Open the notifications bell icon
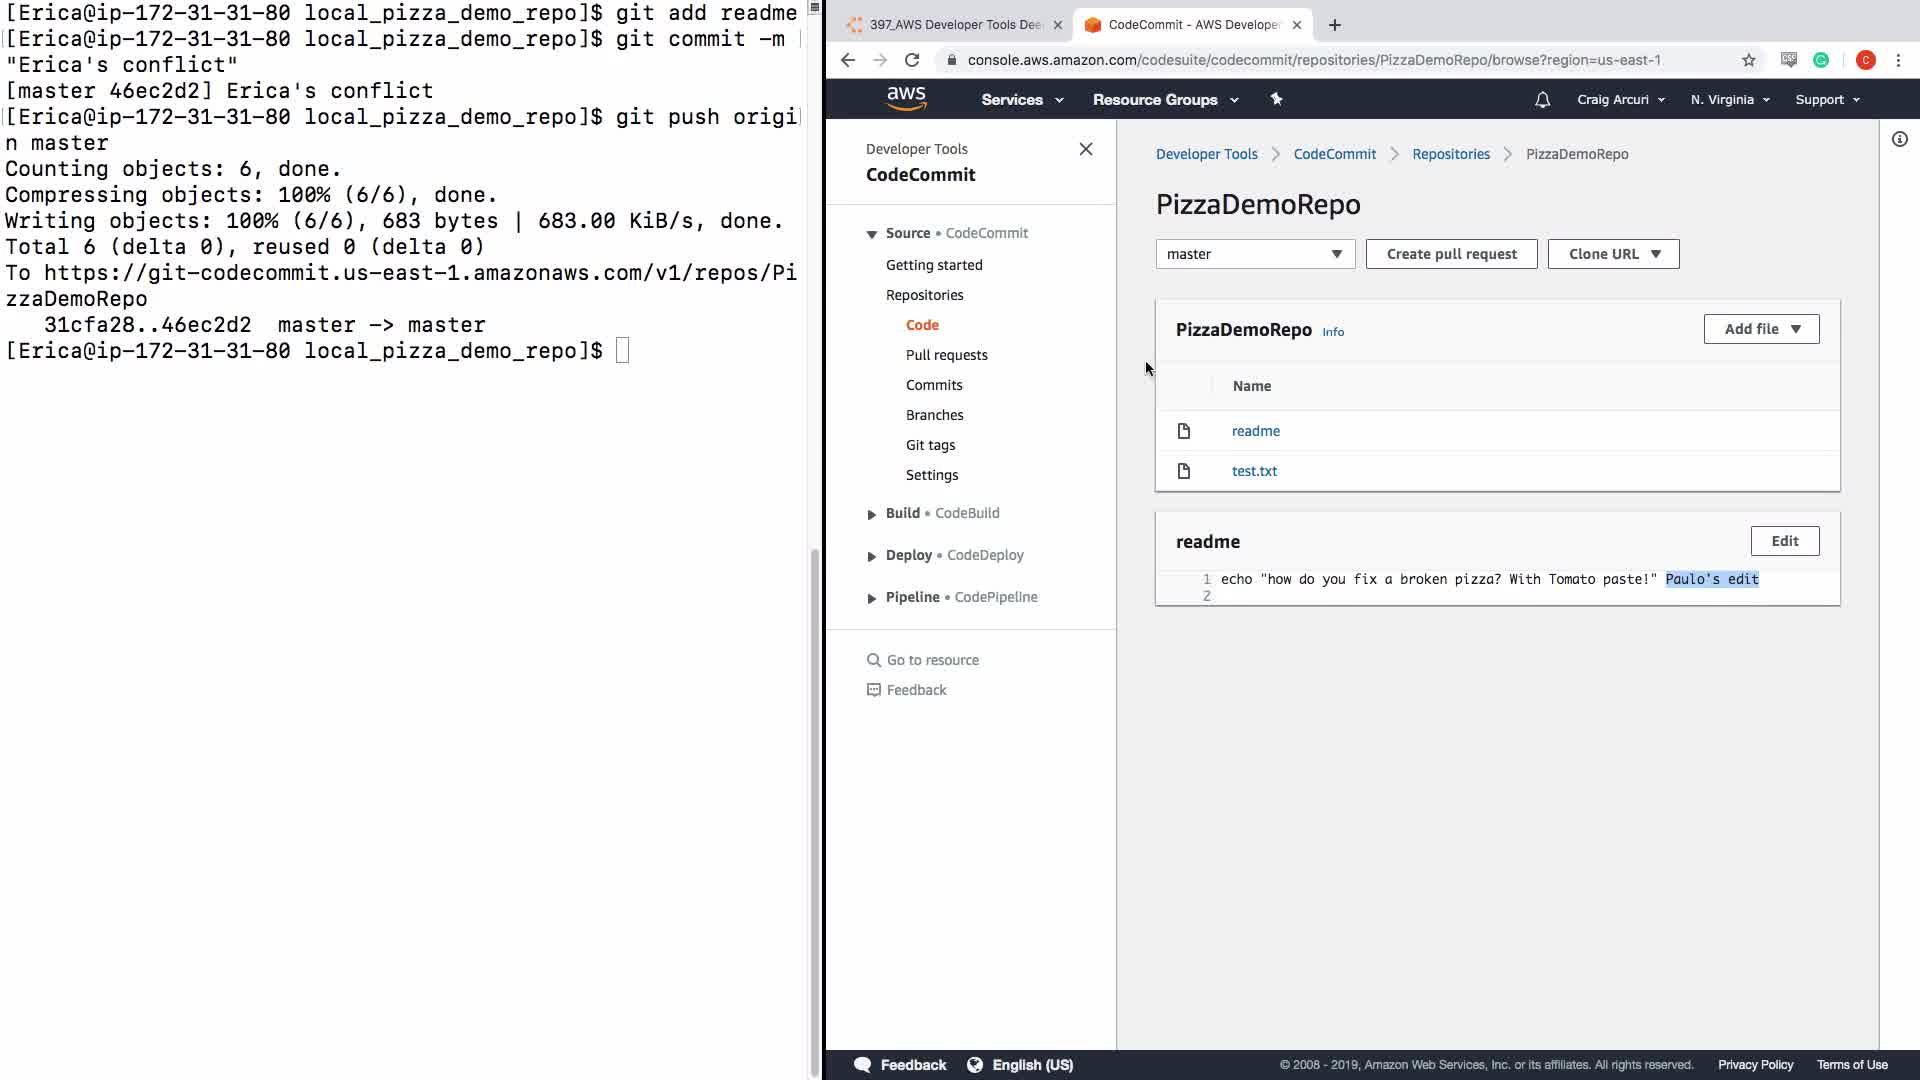The image size is (1920, 1080). pyautogui.click(x=1542, y=100)
